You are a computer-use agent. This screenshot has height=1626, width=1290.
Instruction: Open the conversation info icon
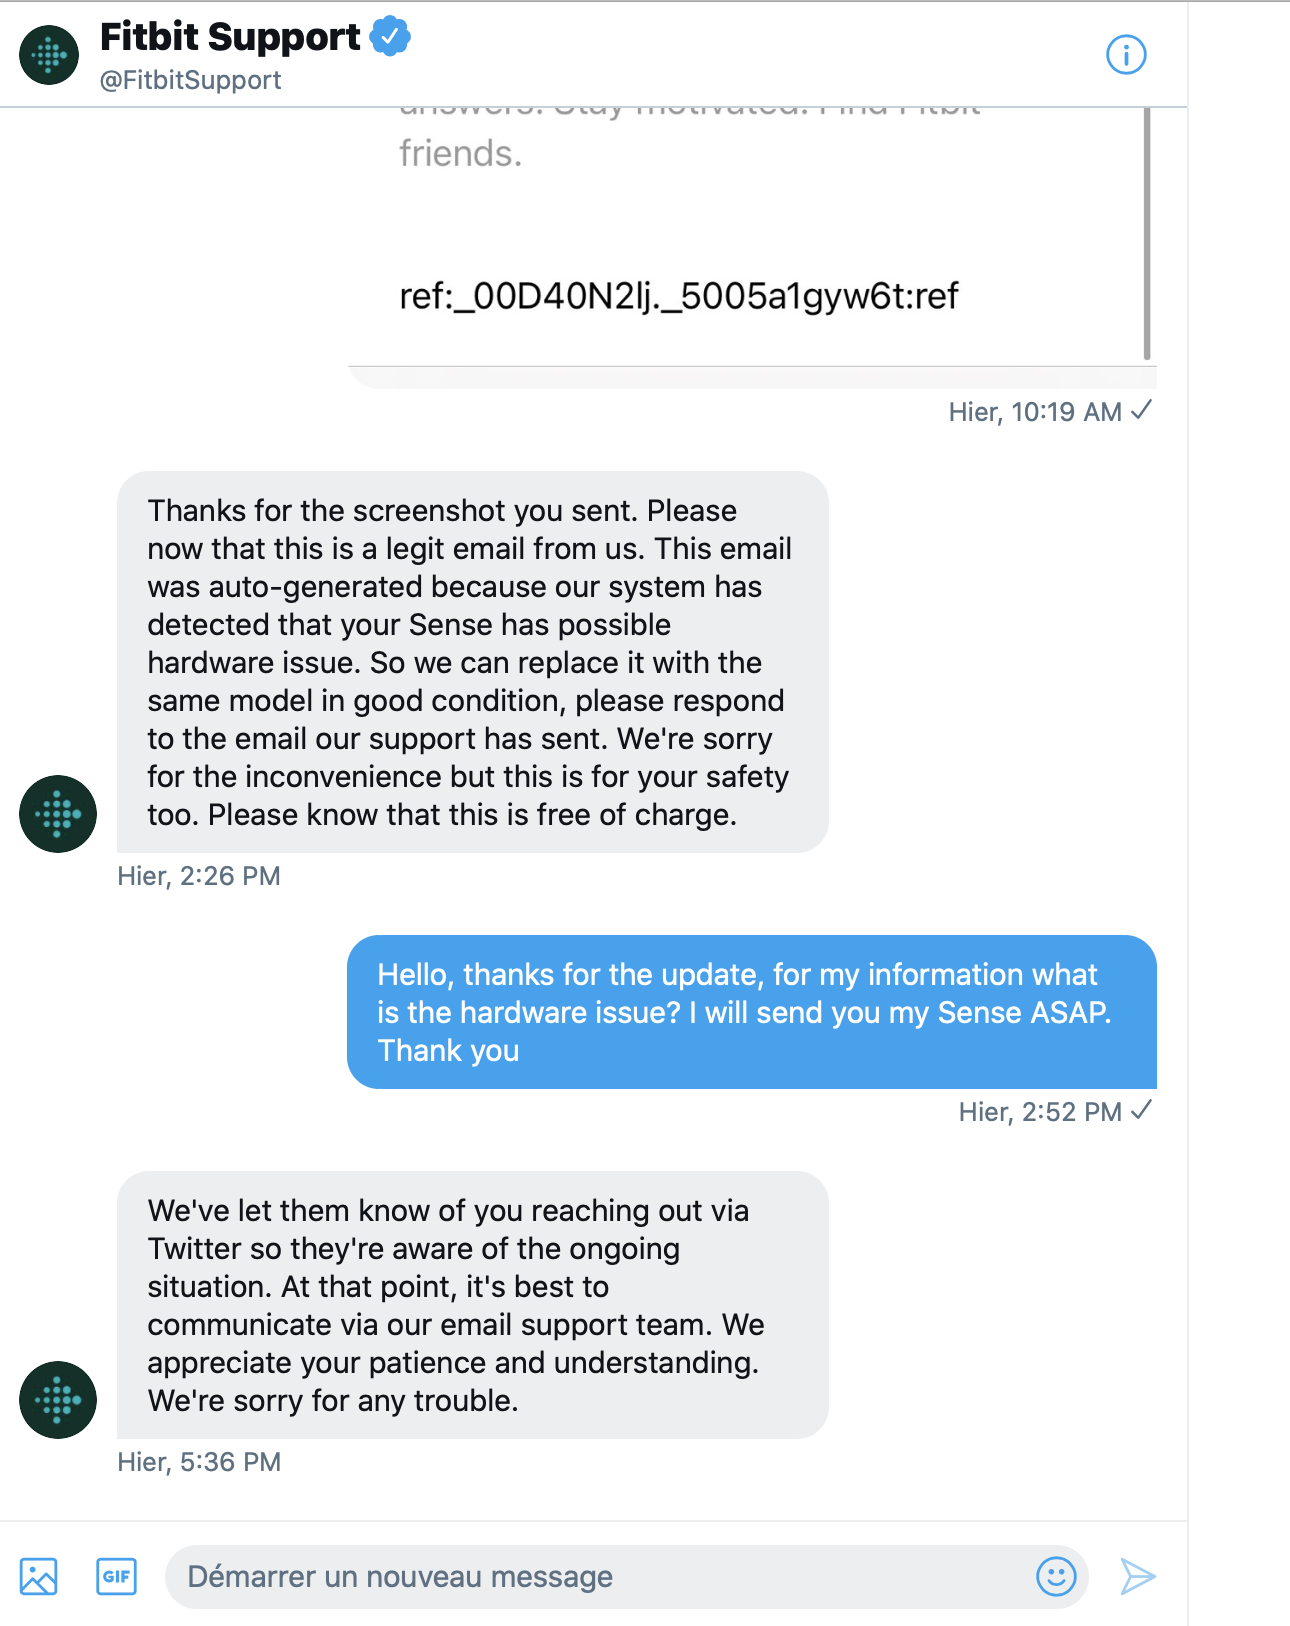(1126, 54)
